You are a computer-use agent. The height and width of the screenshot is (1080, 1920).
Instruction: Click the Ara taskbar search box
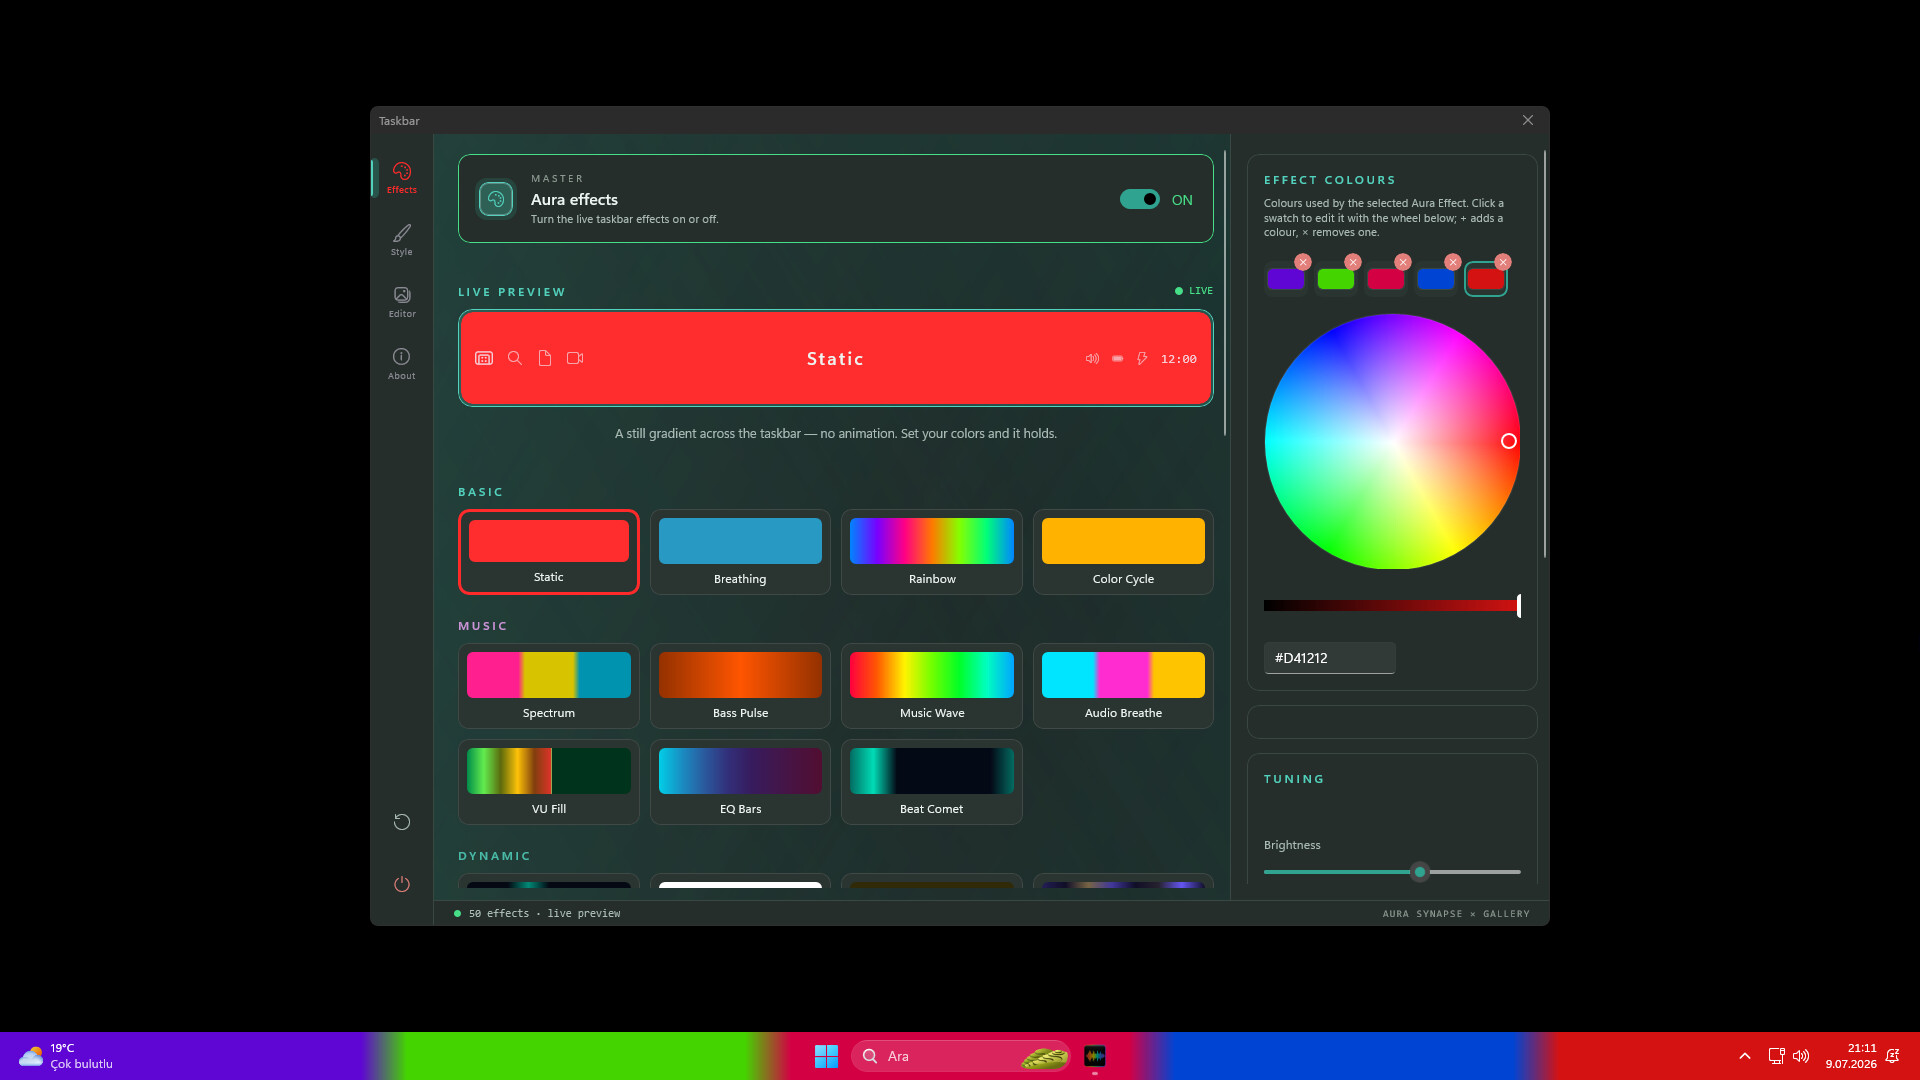pos(960,1056)
